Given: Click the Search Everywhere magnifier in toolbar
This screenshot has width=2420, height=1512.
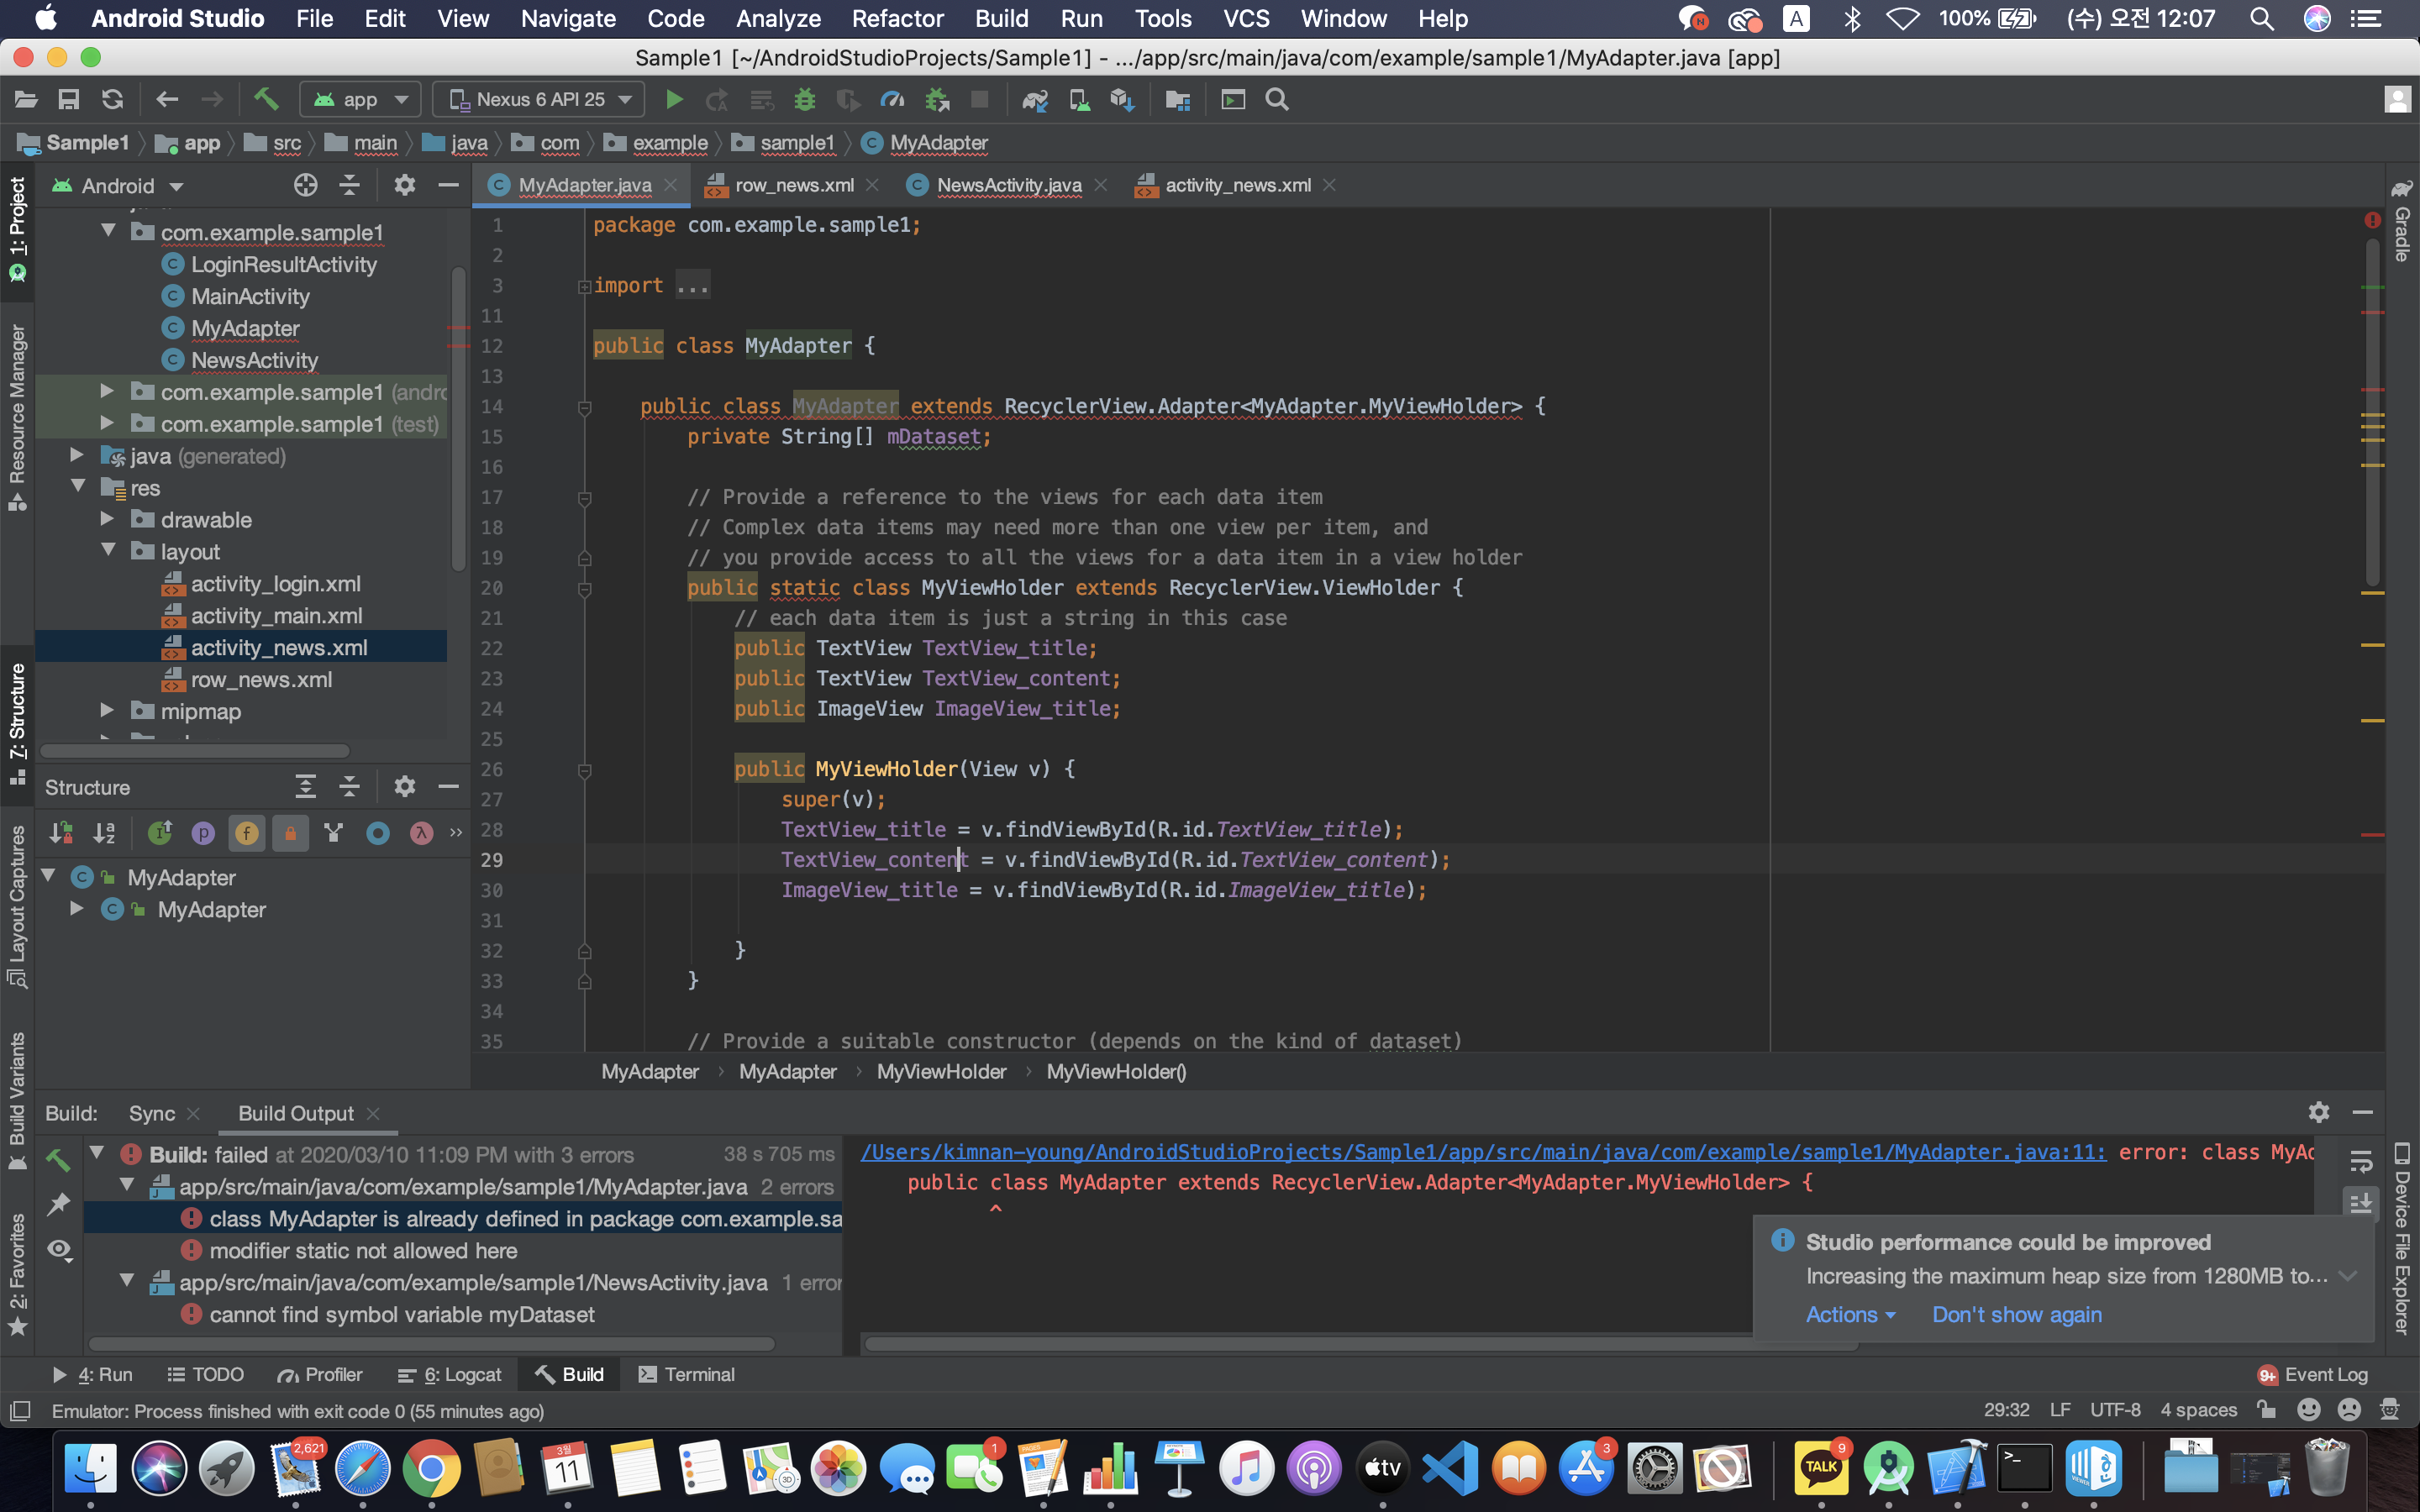Looking at the screenshot, I should click(1277, 99).
